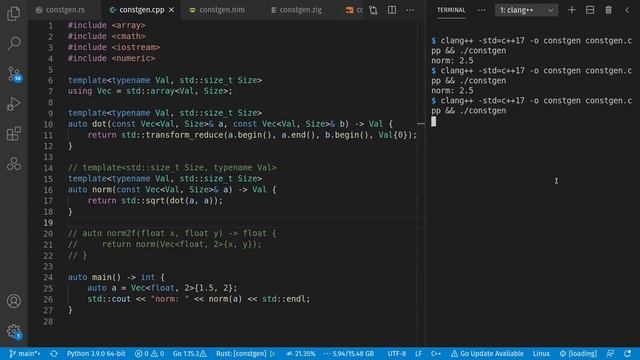The height and width of the screenshot is (360, 640).
Task: Create a new terminal with plus icon
Action: click(571, 10)
